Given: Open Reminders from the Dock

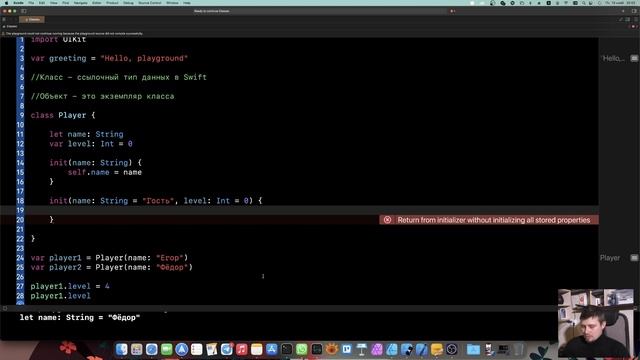Looking at the screenshot, I should (x=196, y=349).
